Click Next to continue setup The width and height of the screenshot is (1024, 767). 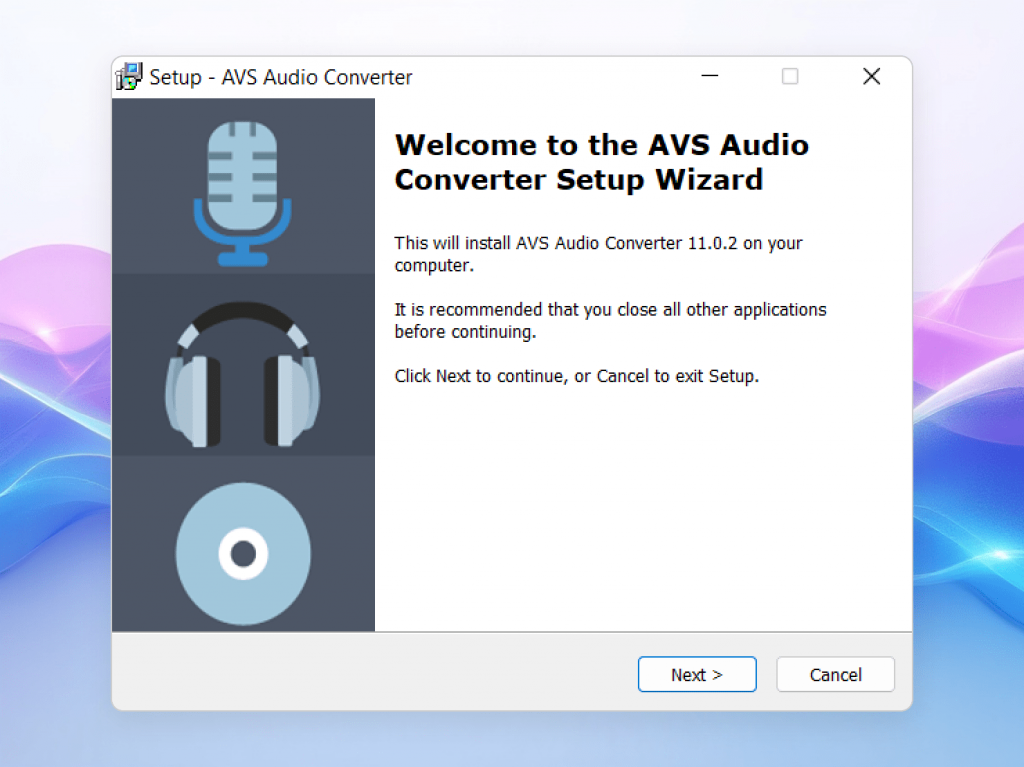[x=697, y=674]
